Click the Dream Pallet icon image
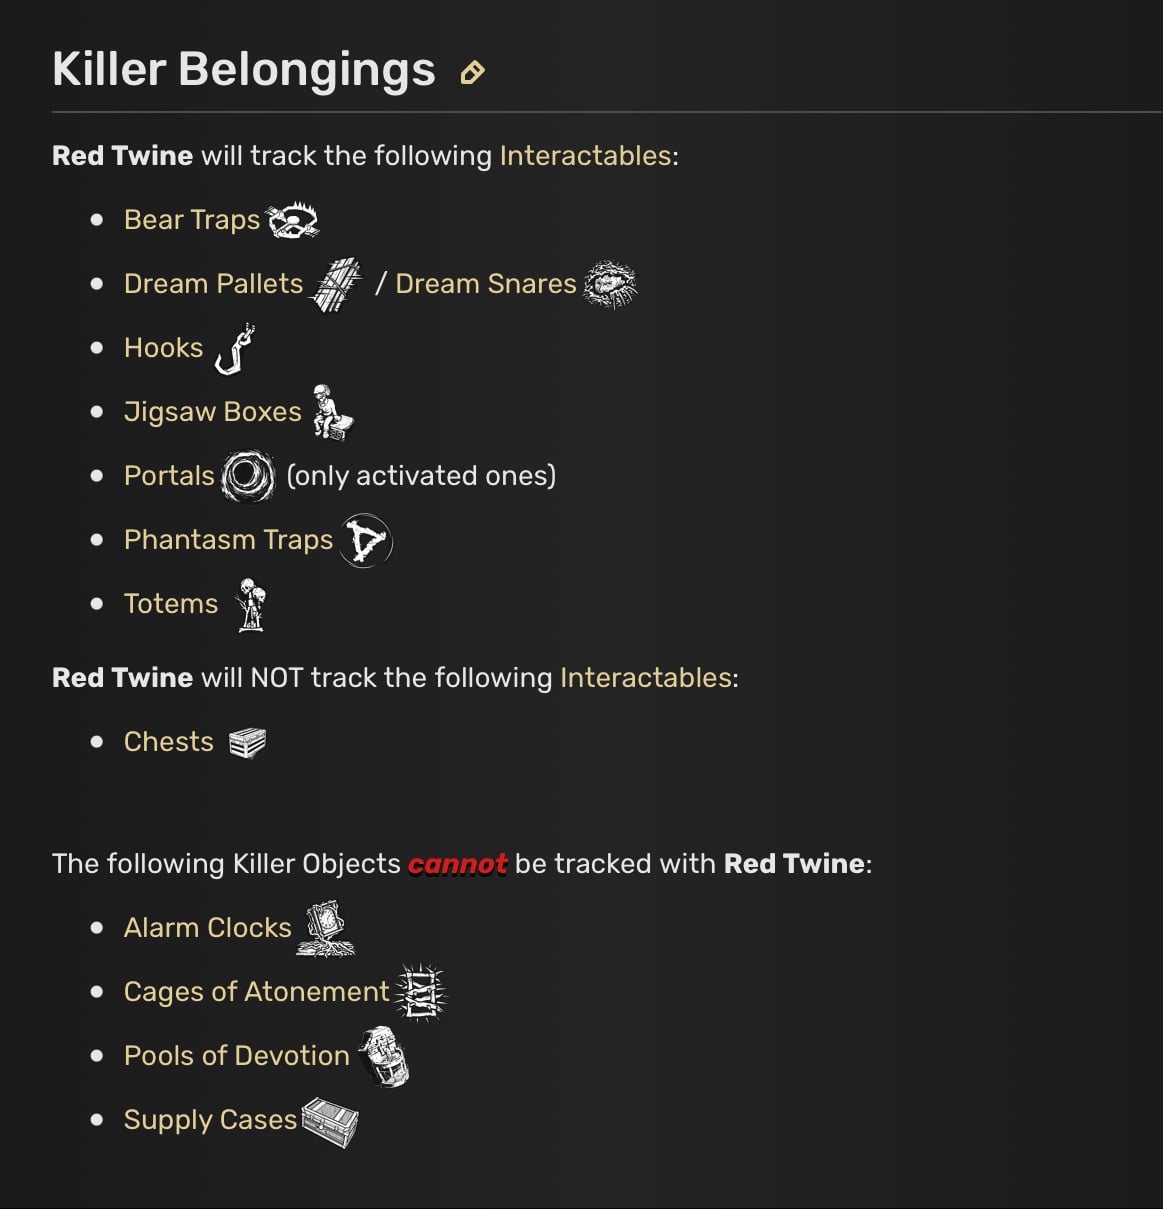This screenshot has height=1209, width=1163. 337,285
